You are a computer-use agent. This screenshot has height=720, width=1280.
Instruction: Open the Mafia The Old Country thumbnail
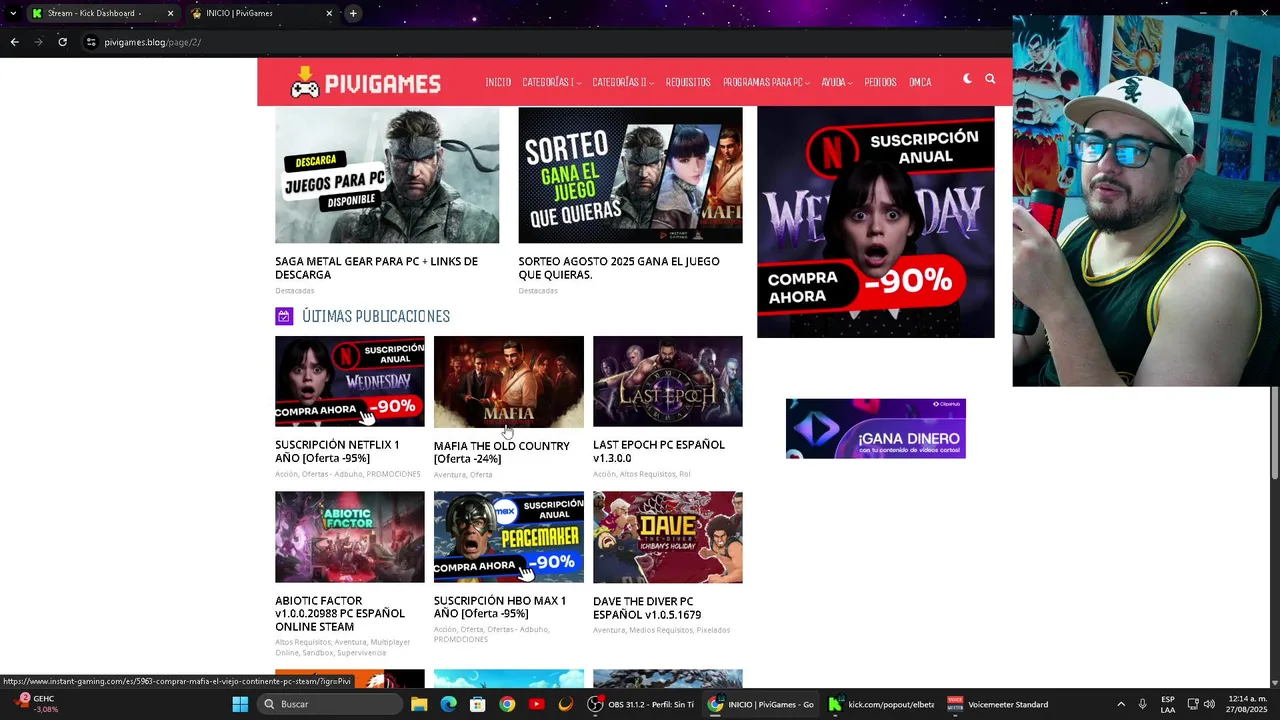point(509,382)
